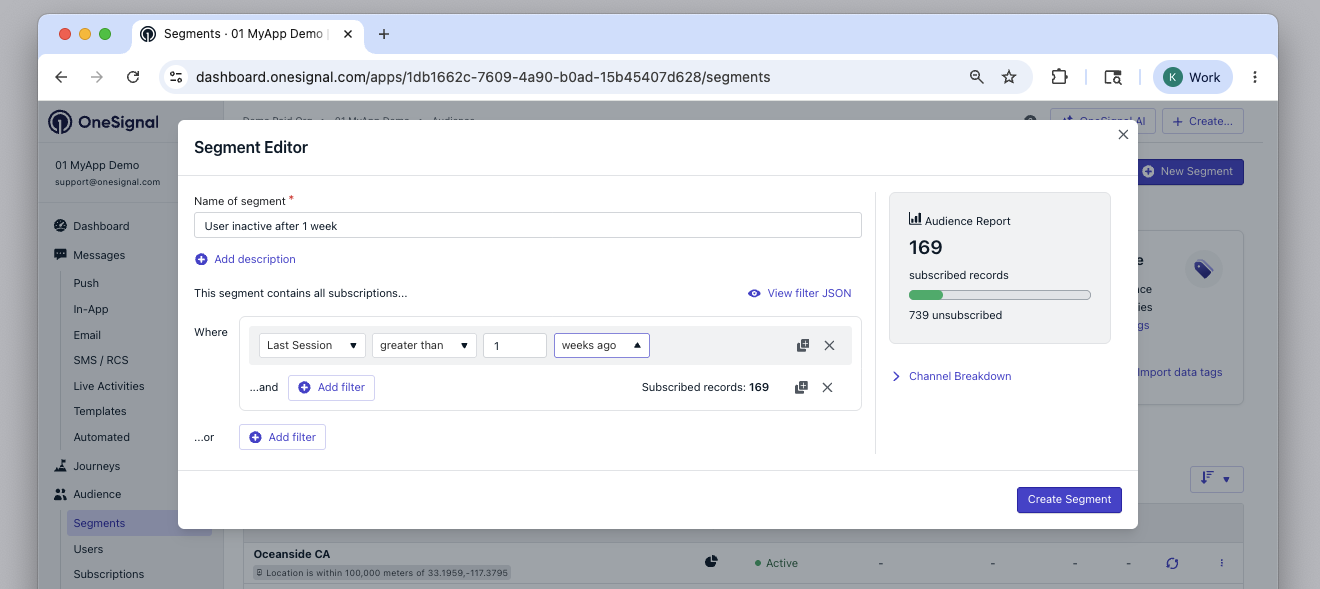Click the Add description link
This screenshot has height=589, width=1320.
[255, 259]
